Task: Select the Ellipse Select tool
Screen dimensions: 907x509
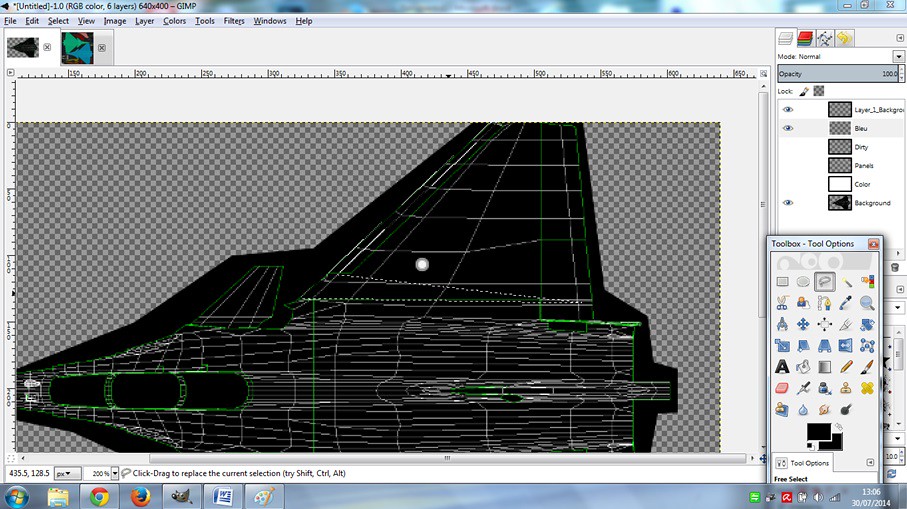Action: tap(803, 282)
